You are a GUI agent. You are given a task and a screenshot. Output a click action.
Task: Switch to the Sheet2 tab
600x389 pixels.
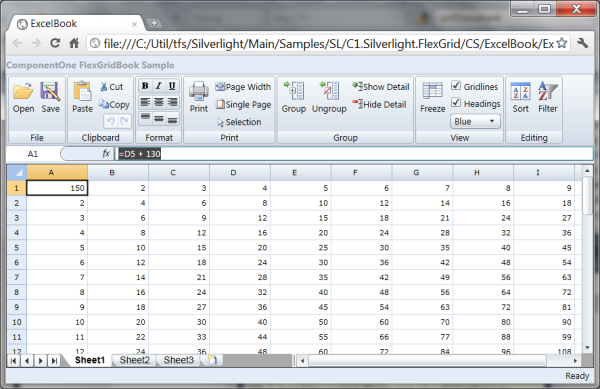[x=134, y=360]
